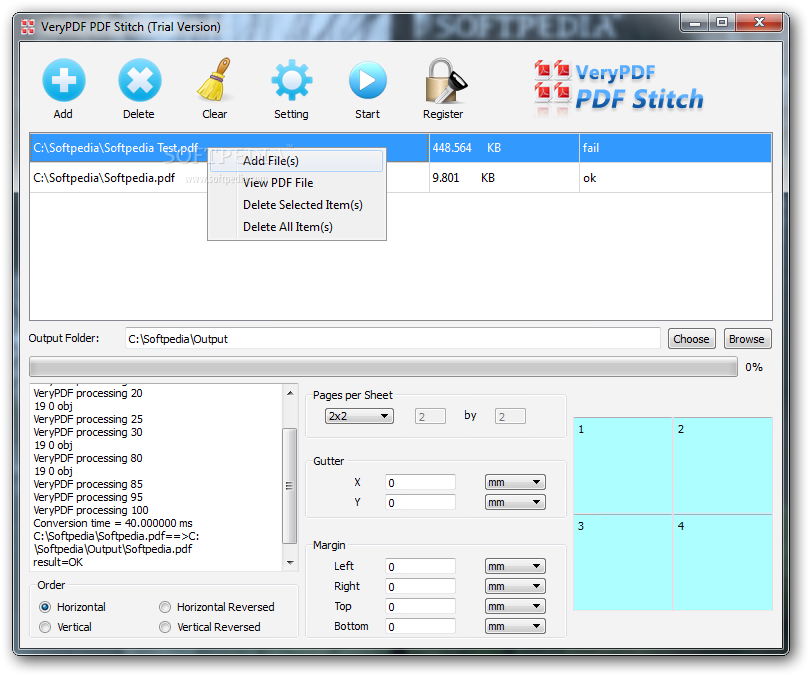The height and width of the screenshot is (676, 810).
Task: Click preview cell number 4
Action: (x=723, y=562)
